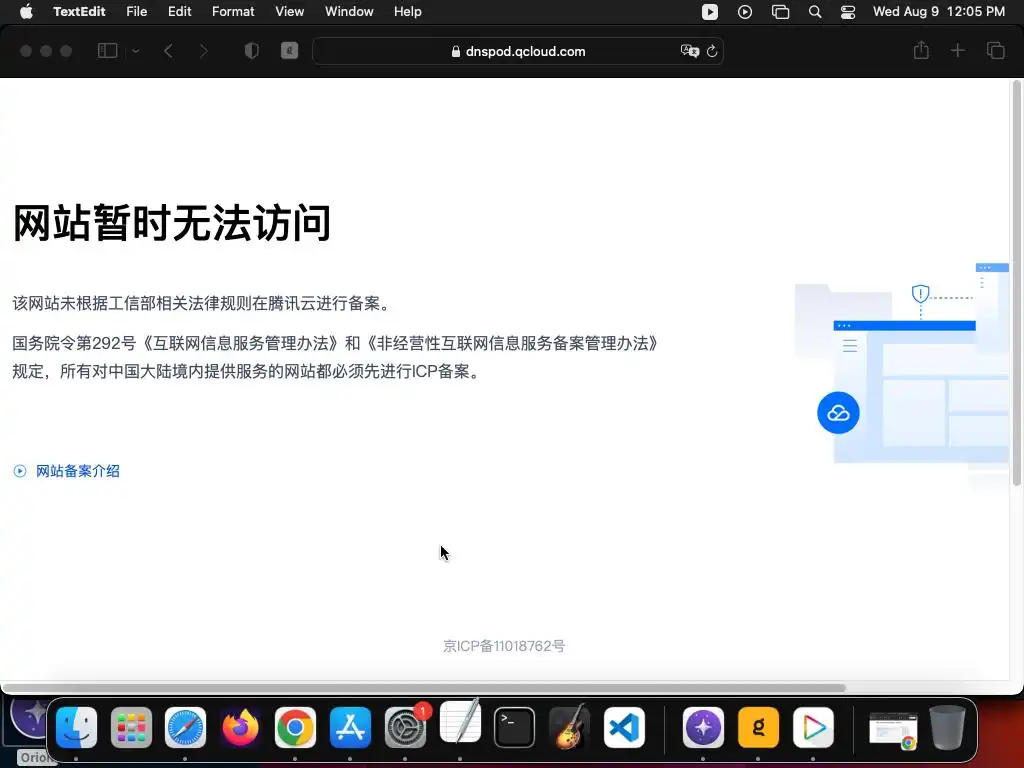Launch GarageBand from the Dock
The image size is (1024, 768).
tap(569, 727)
